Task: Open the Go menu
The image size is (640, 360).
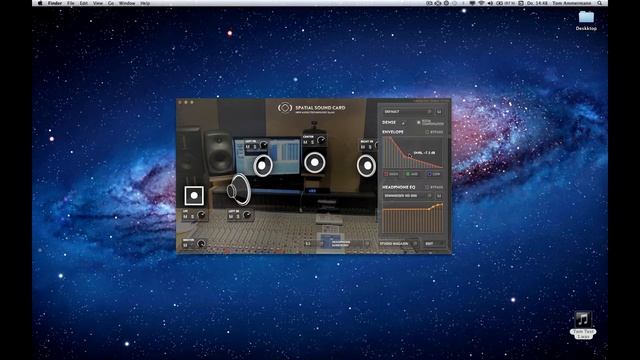Action: [111, 3]
